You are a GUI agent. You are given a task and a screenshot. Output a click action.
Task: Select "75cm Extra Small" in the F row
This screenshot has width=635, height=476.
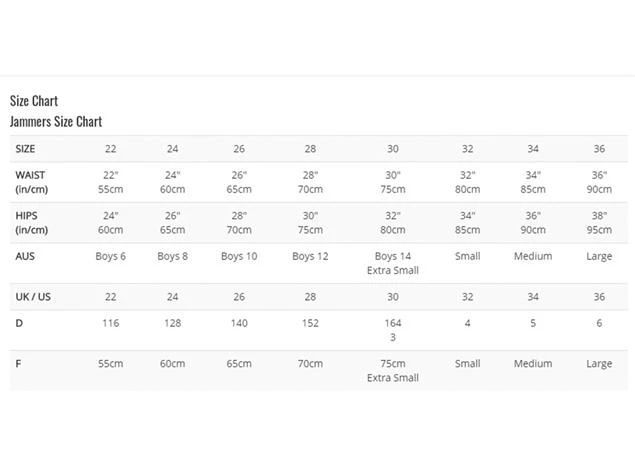coord(392,371)
